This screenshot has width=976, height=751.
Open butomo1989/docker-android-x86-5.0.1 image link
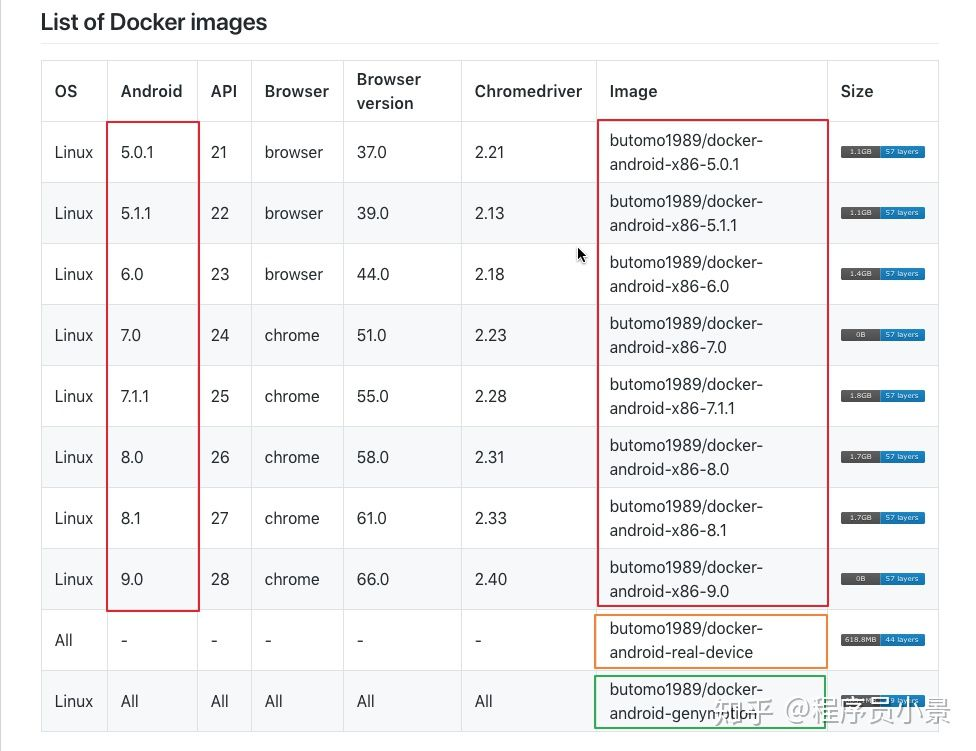coord(686,152)
